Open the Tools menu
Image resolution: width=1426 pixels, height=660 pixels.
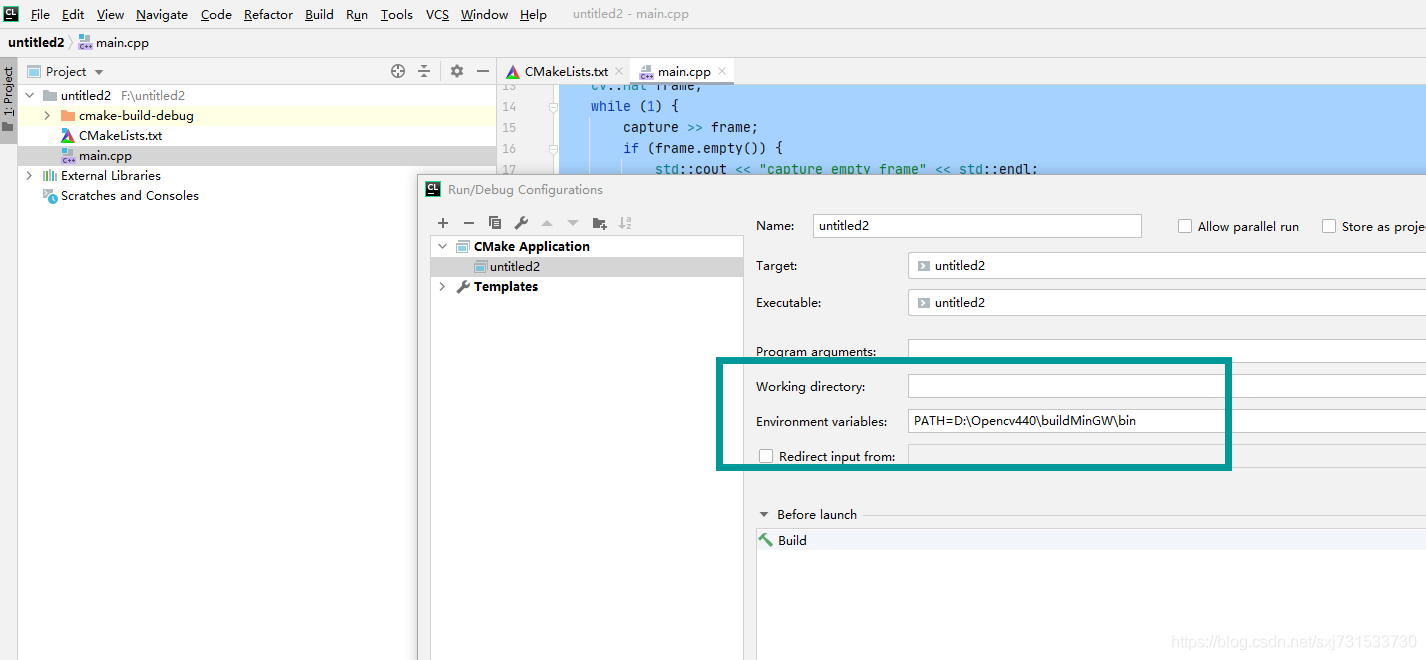(x=397, y=14)
